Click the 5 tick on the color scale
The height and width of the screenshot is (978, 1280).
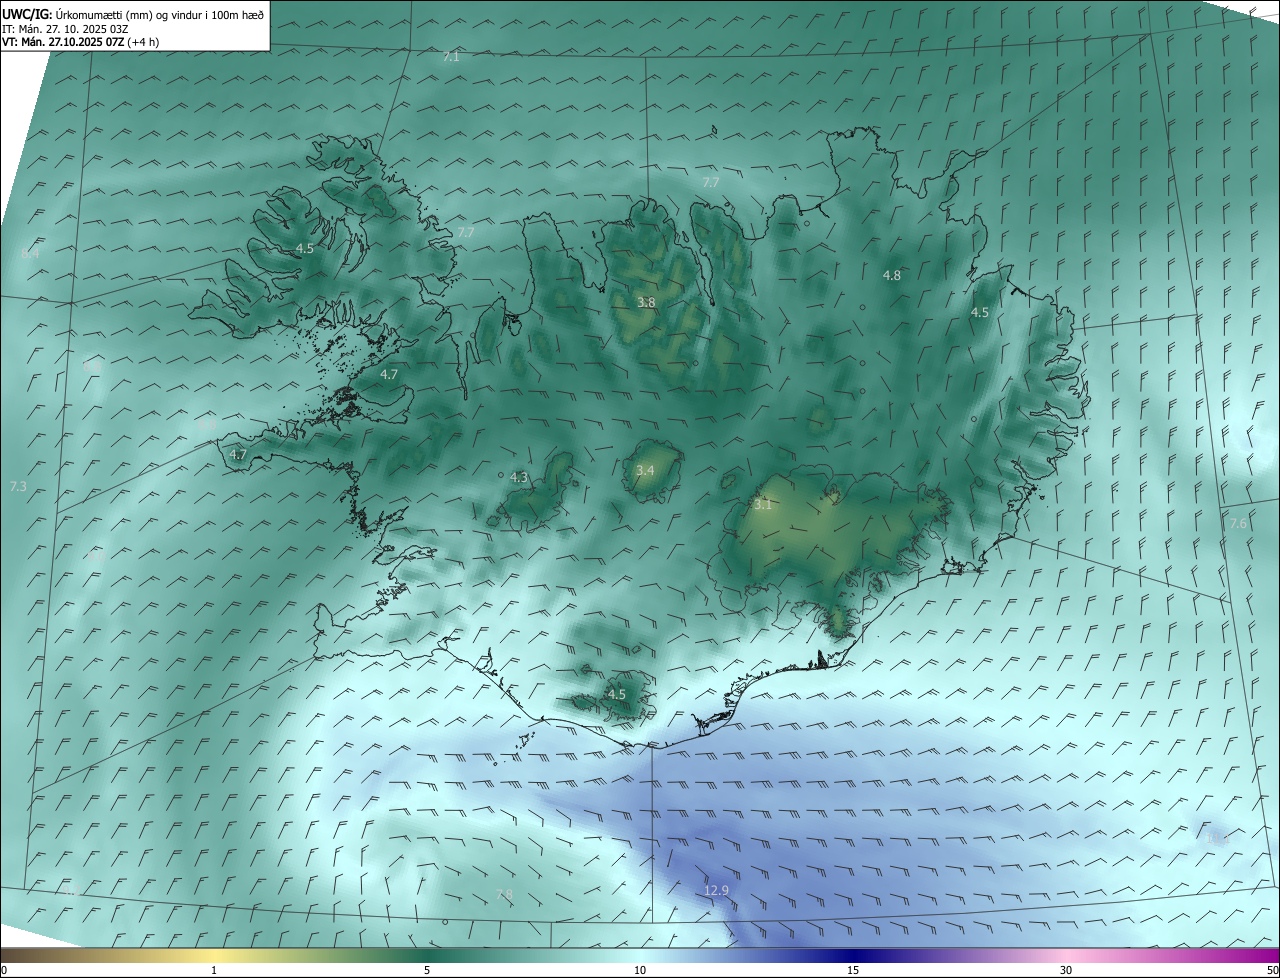click(x=427, y=970)
